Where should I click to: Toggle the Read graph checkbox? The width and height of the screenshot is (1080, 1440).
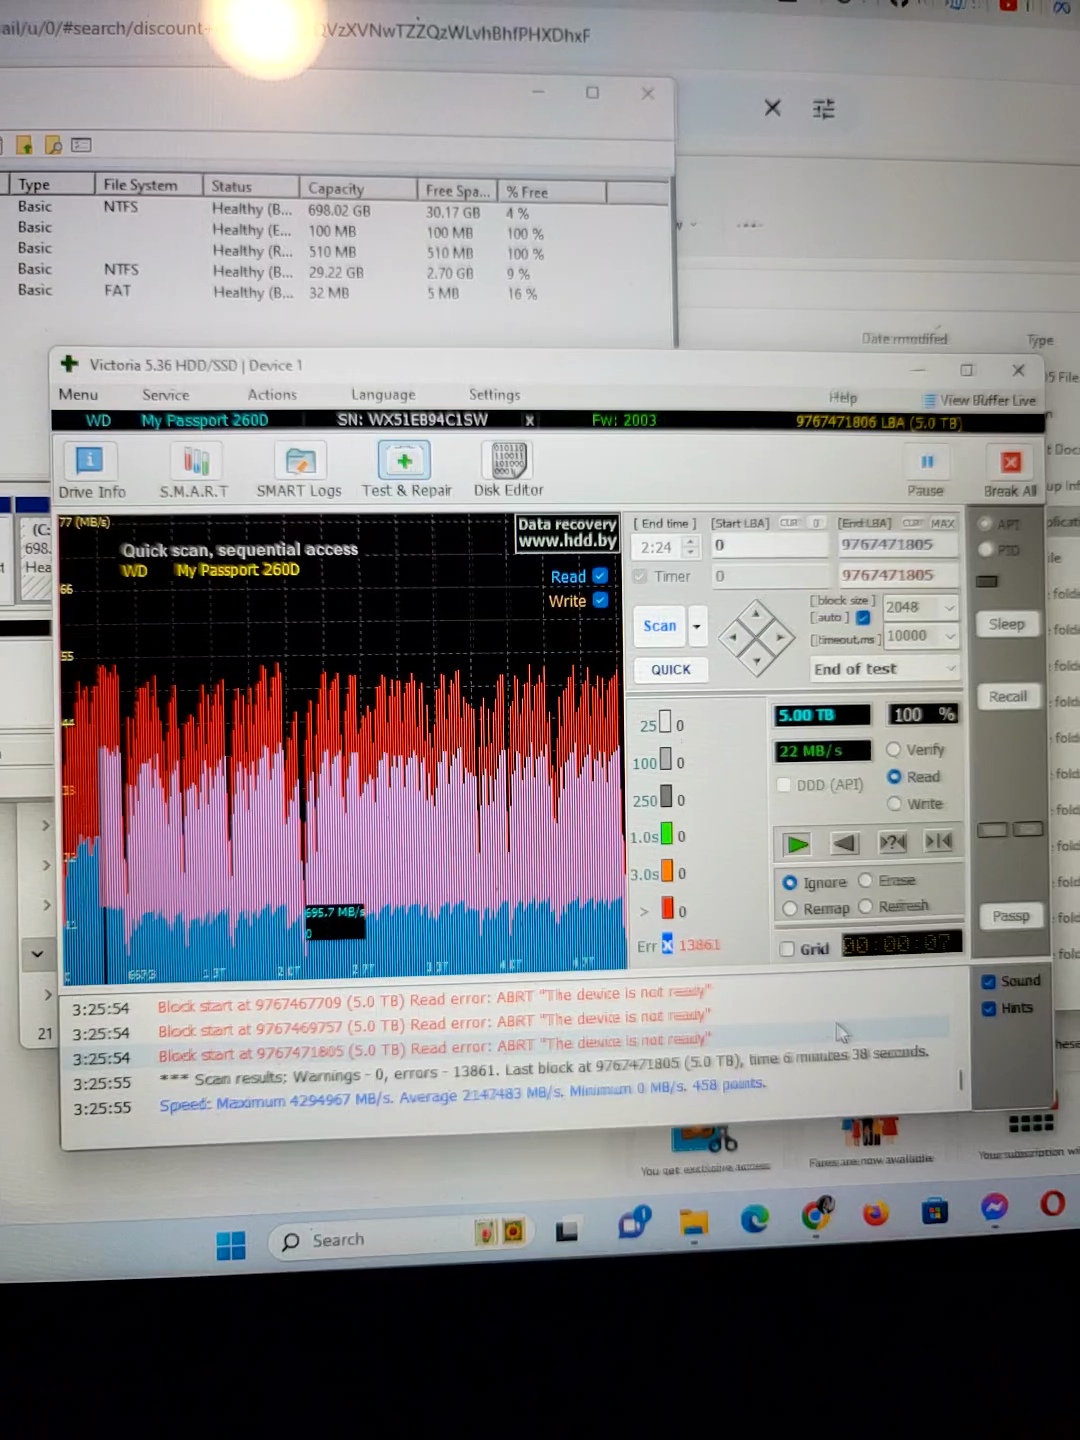click(x=600, y=575)
